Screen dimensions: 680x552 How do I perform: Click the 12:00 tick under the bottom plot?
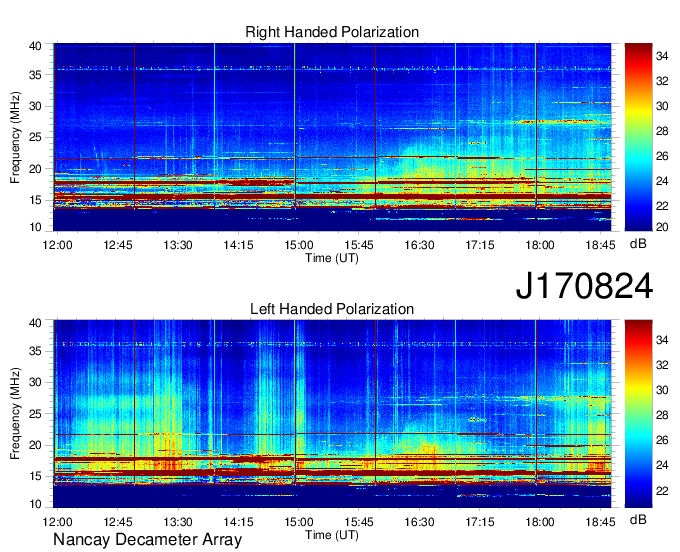57,522
